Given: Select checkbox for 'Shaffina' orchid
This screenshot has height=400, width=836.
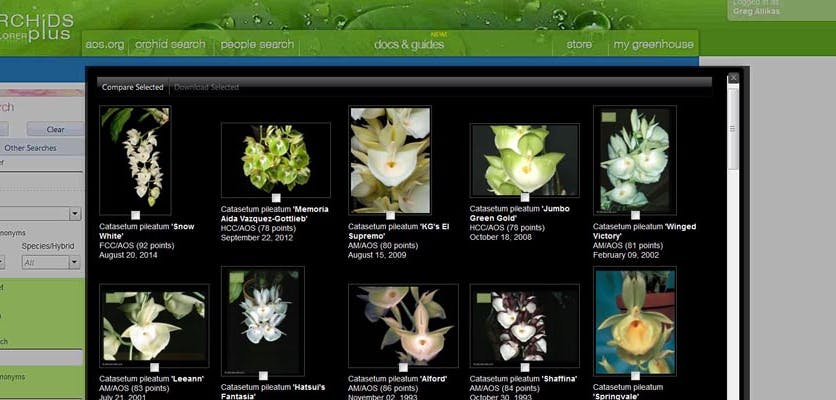Looking at the screenshot, I should pyautogui.click(x=525, y=367).
